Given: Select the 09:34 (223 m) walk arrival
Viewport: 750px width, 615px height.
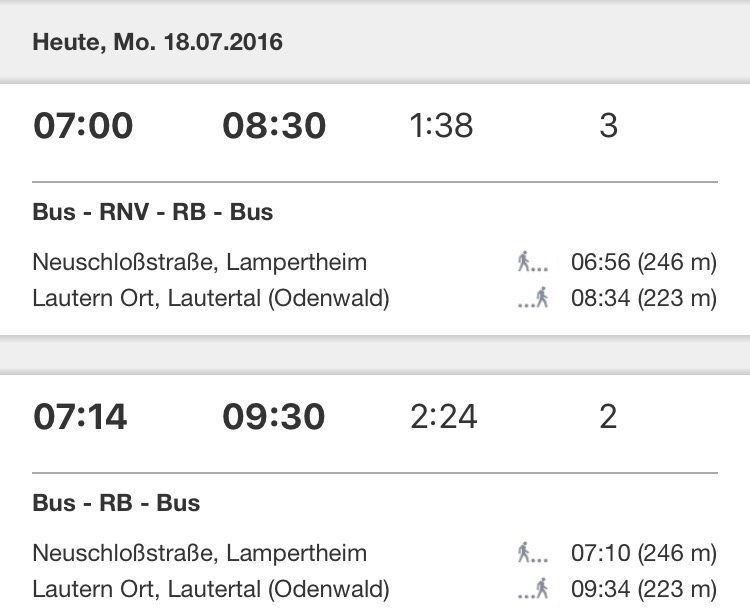Looking at the screenshot, I should click(644, 588).
